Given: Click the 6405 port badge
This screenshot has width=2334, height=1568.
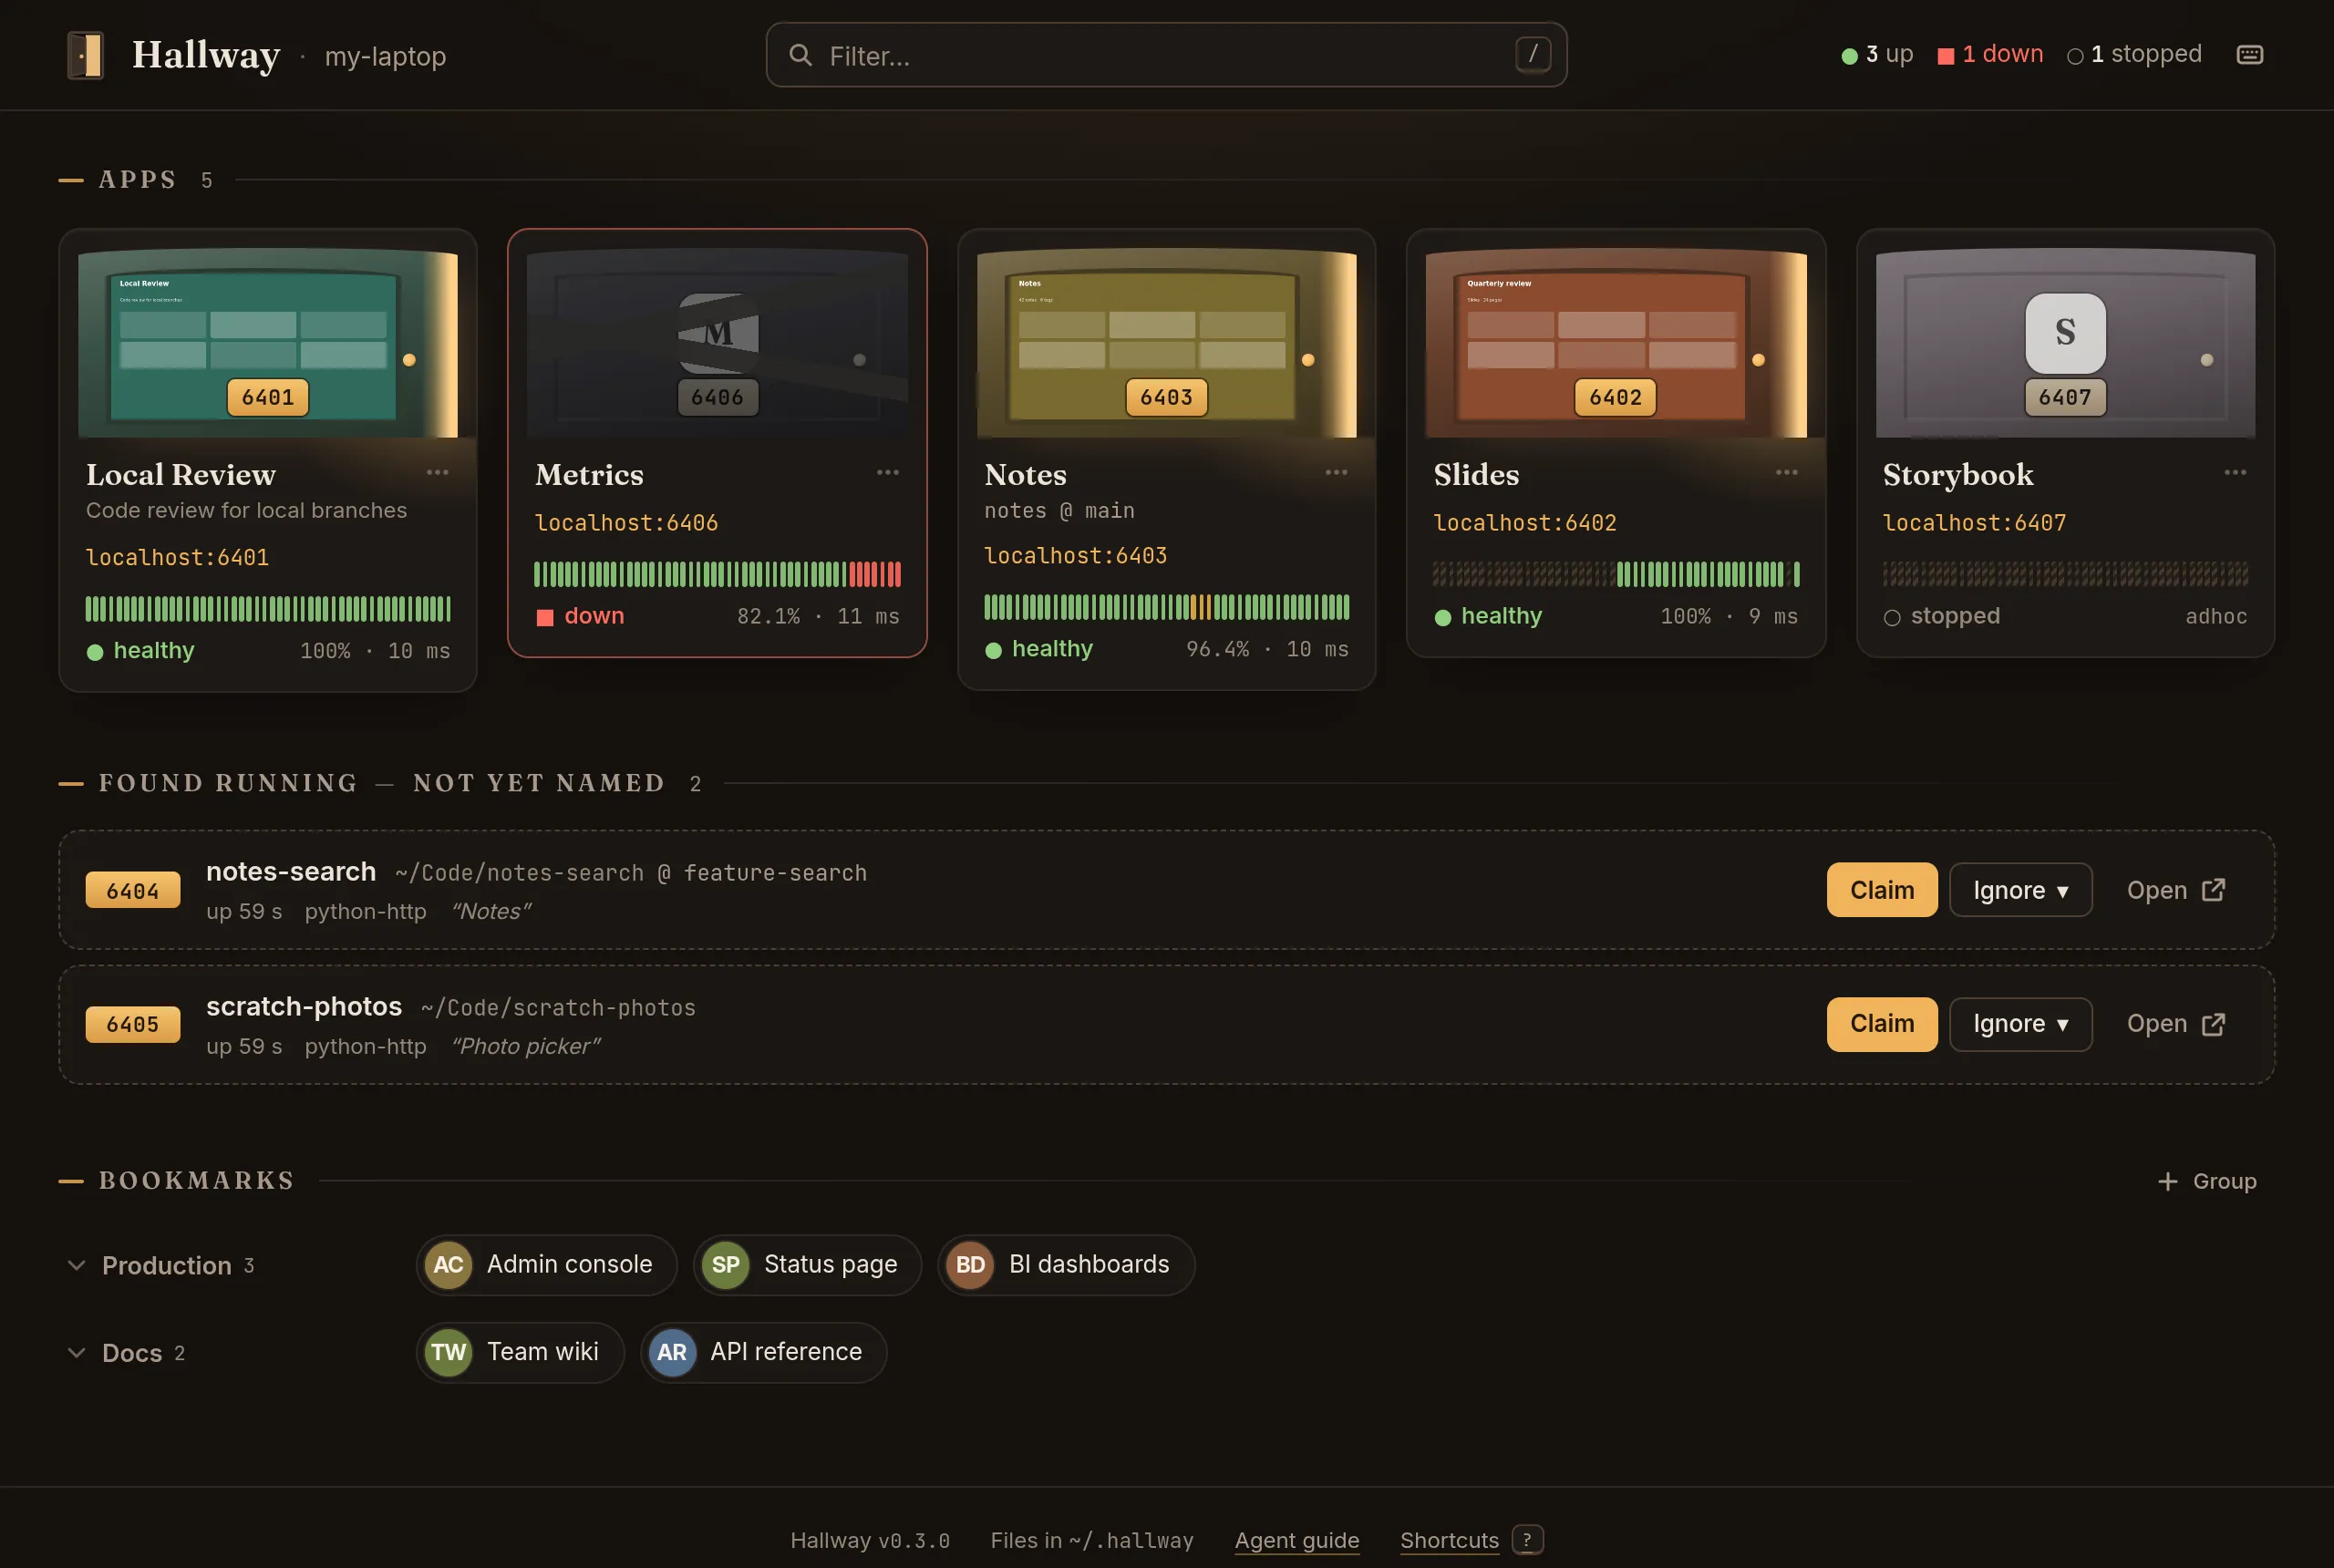Looking at the screenshot, I should click(x=133, y=1024).
